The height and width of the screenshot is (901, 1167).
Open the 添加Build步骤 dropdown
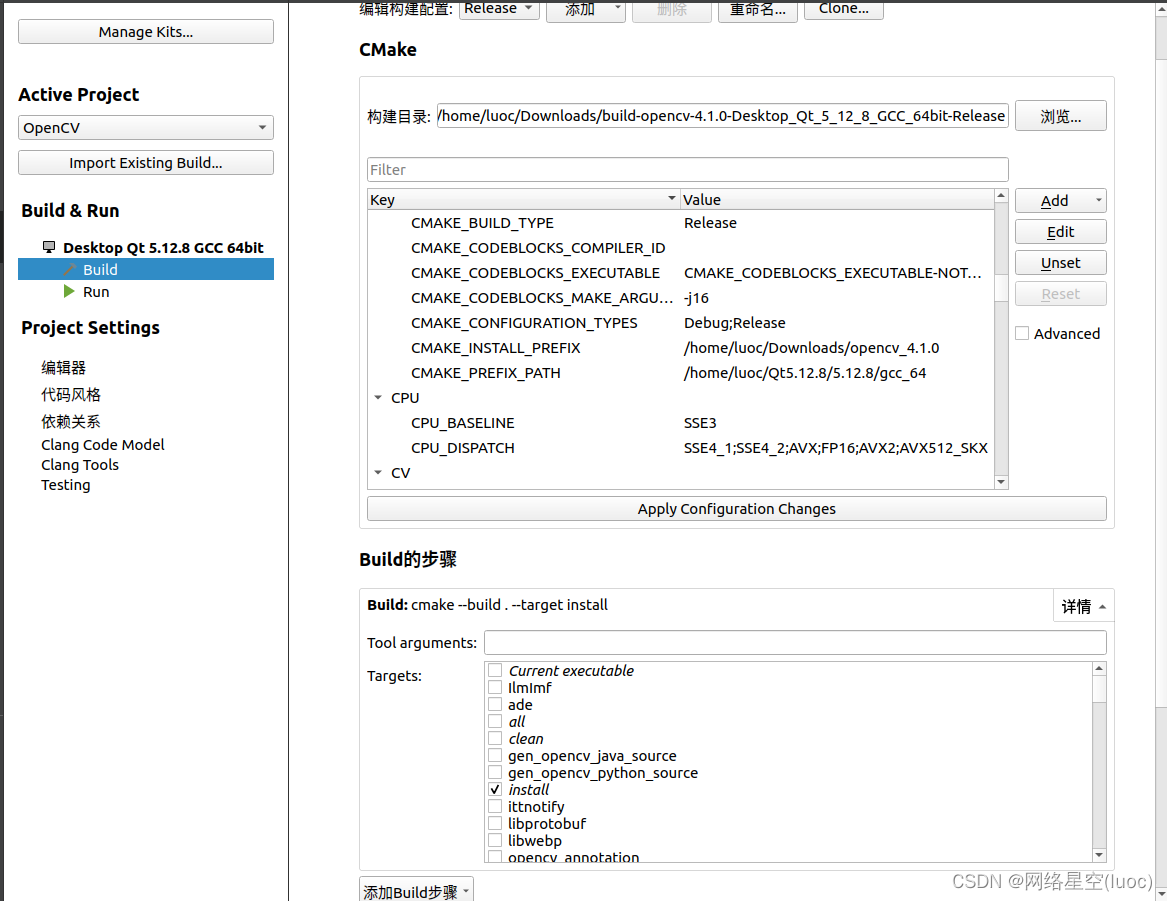pyautogui.click(x=416, y=891)
